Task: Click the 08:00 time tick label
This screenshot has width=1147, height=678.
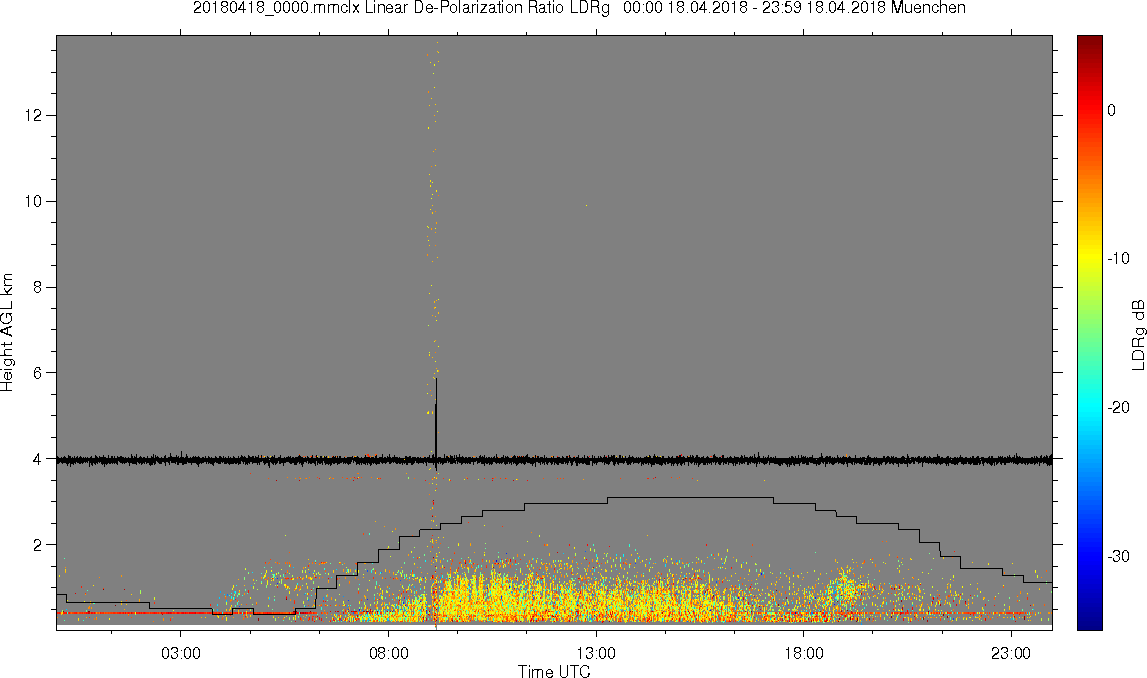Action: (x=388, y=653)
